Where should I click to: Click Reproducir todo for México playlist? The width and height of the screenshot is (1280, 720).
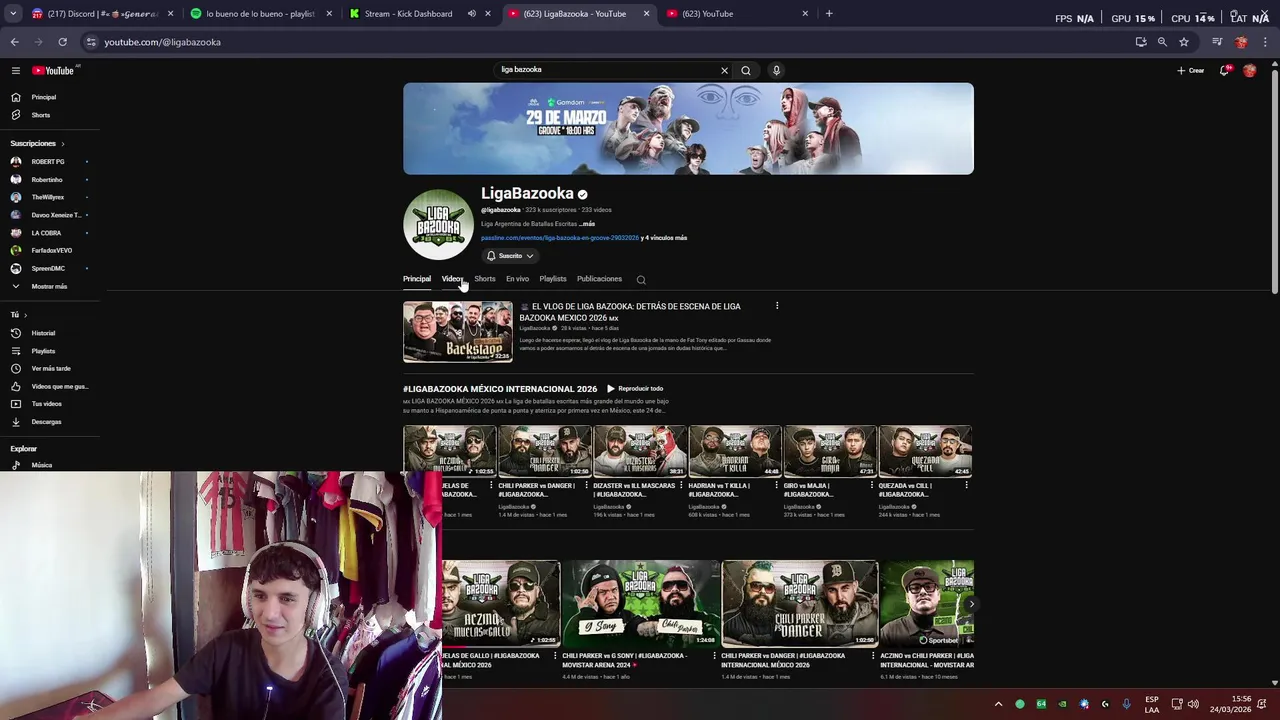click(x=635, y=389)
